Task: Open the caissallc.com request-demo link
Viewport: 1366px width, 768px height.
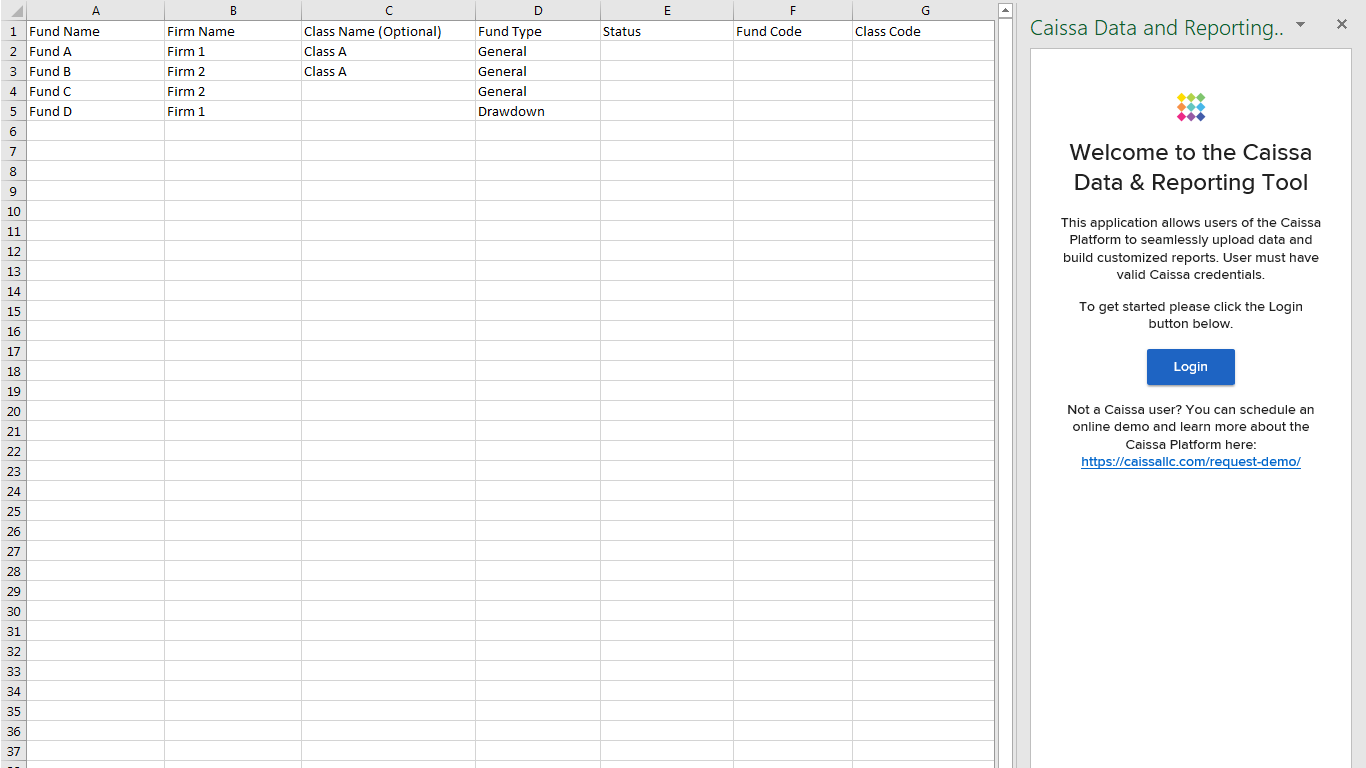Action: click(x=1190, y=462)
